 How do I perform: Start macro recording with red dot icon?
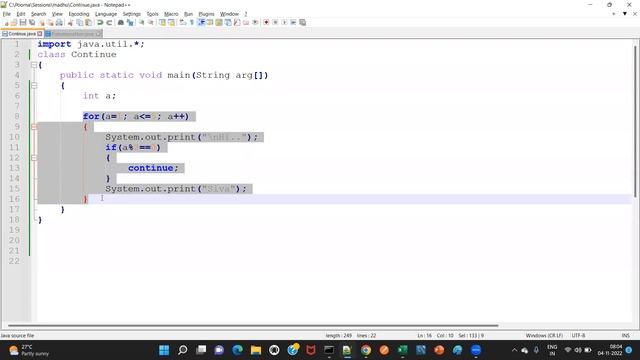pyautogui.click(x=266, y=23)
